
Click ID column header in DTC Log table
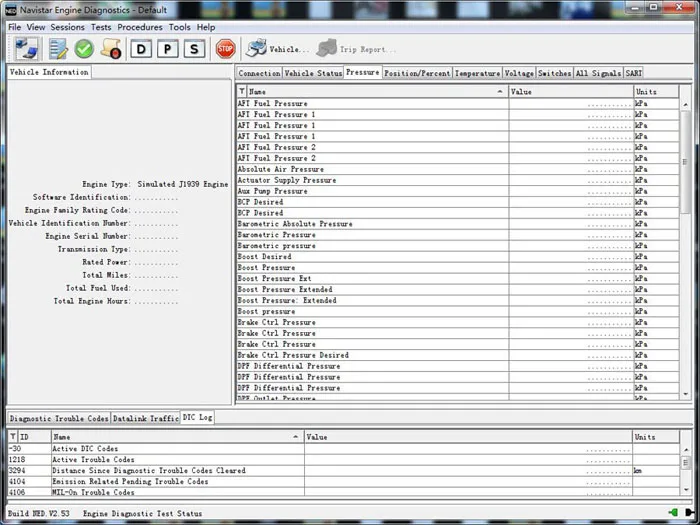(x=34, y=437)
